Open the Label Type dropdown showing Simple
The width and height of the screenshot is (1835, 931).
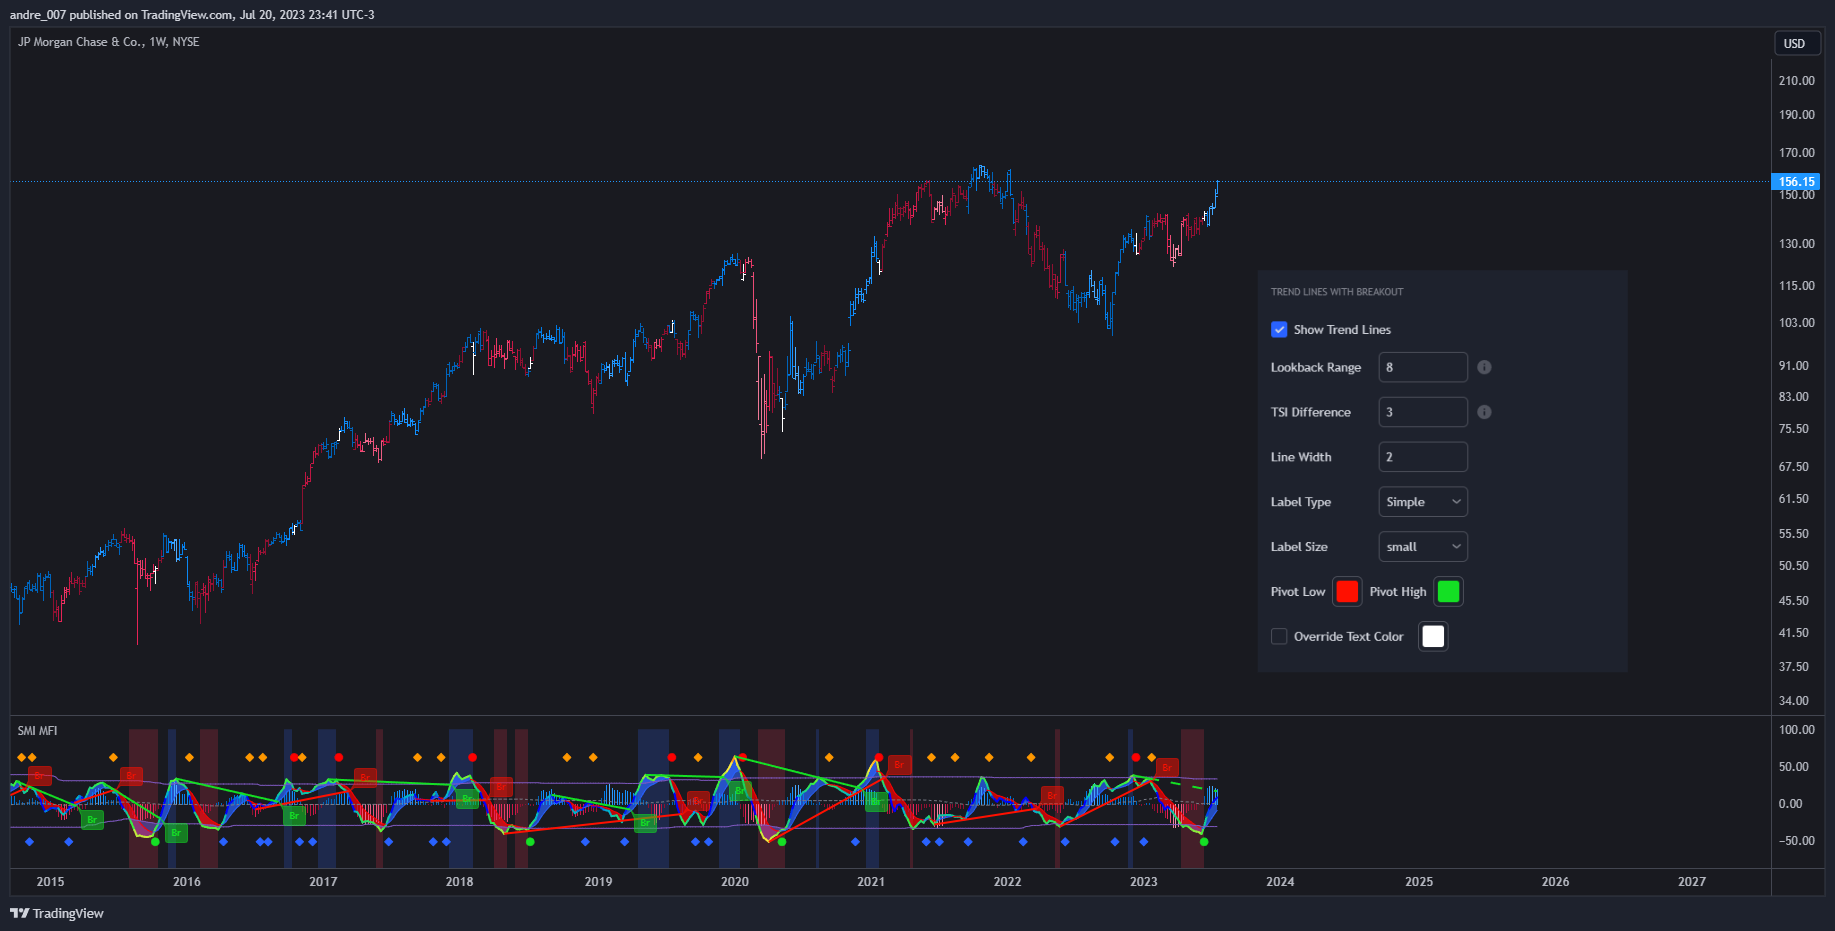click(1423, 502)
